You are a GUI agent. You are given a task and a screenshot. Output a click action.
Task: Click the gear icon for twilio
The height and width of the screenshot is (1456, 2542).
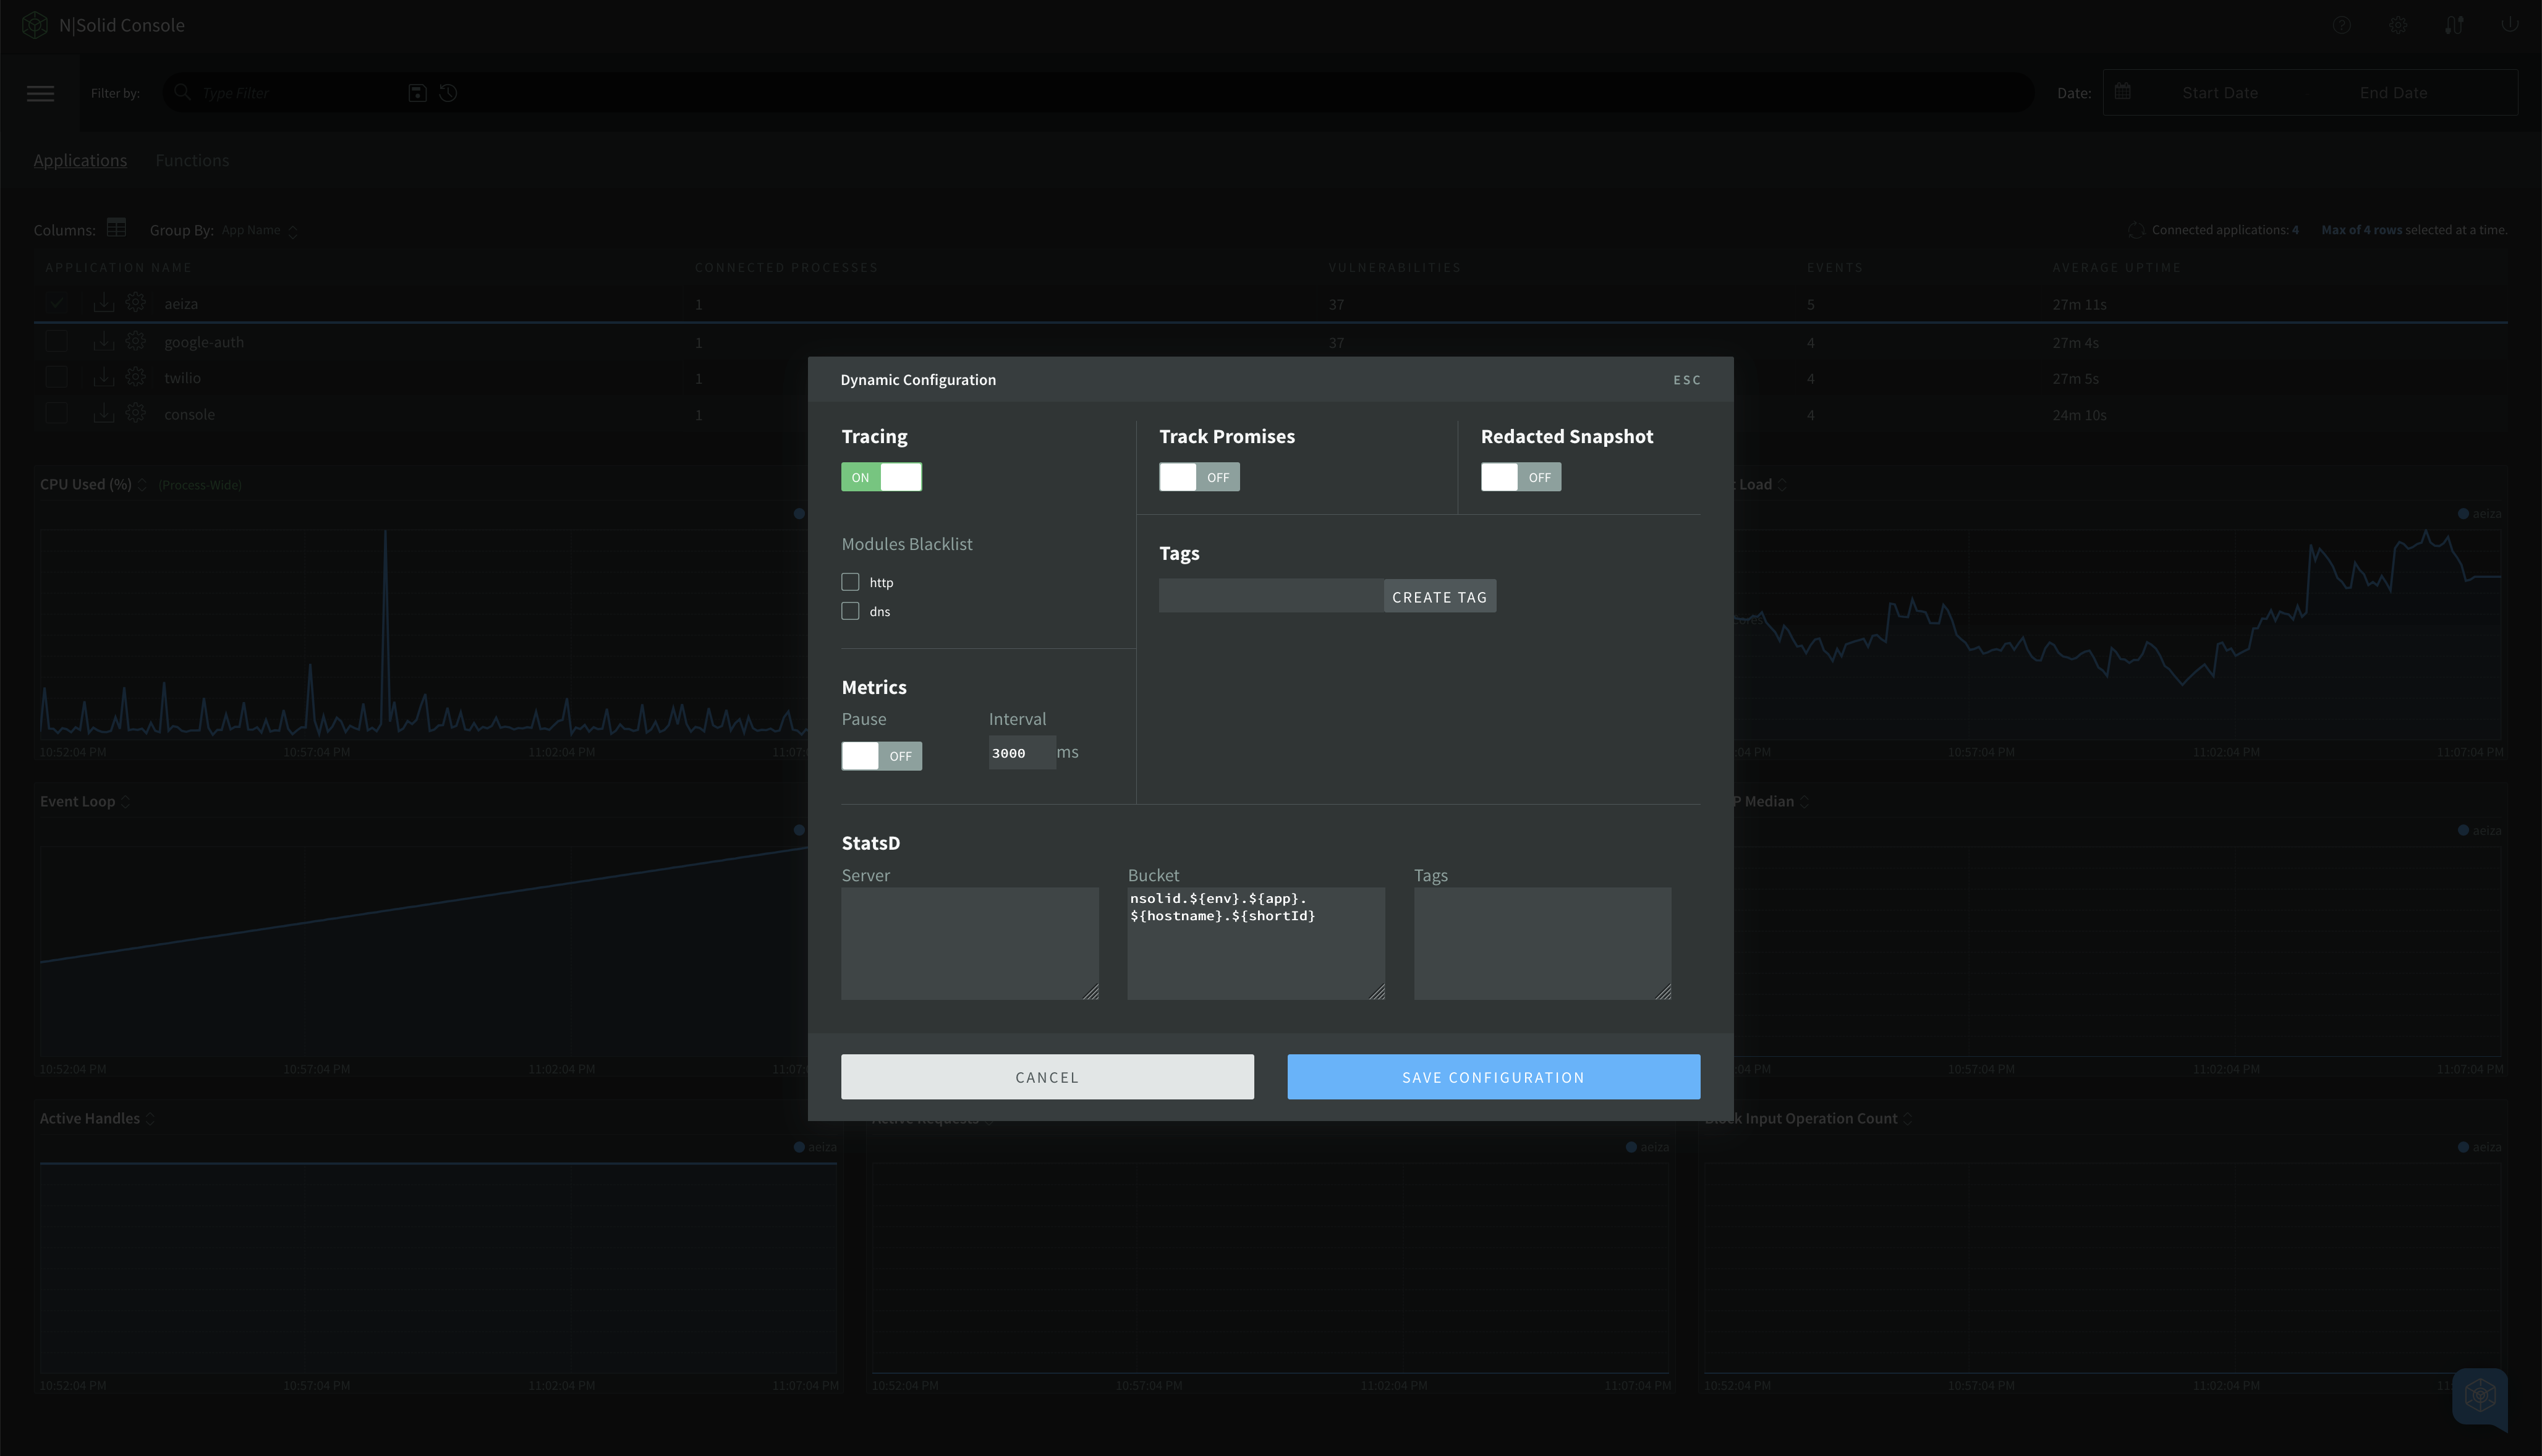pyautogui.click(x=136, y=376)
